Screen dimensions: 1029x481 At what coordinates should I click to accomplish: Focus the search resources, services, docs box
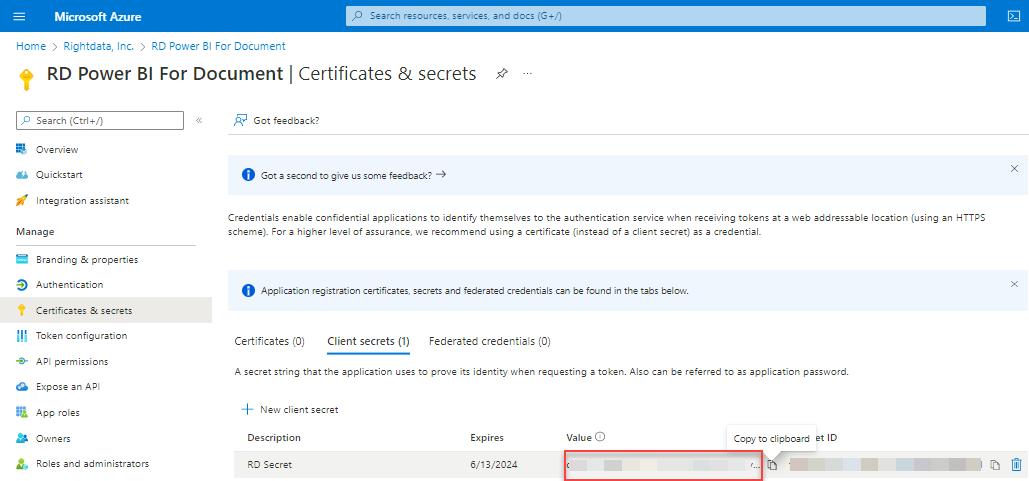665,16
